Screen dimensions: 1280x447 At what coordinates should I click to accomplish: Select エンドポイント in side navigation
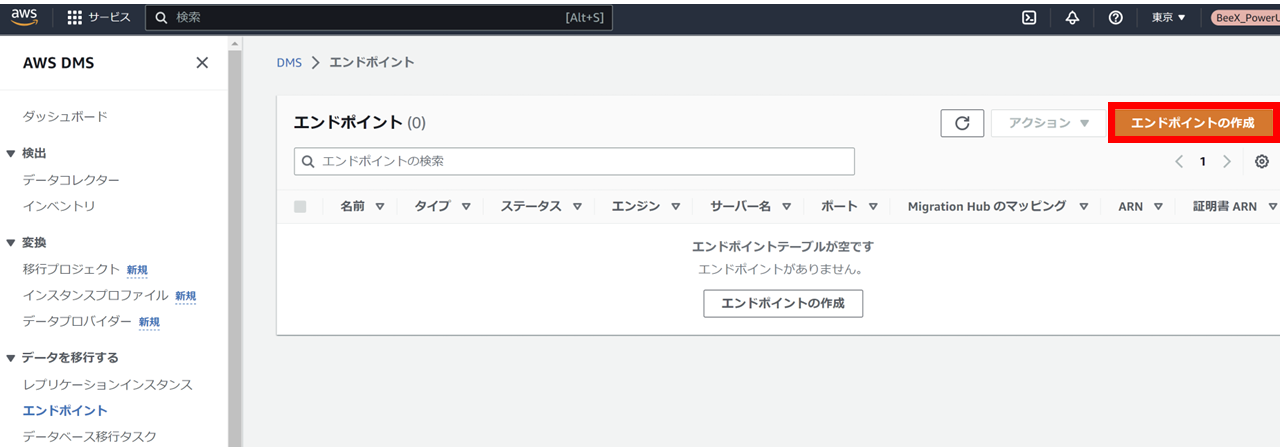tap(65, 411)
